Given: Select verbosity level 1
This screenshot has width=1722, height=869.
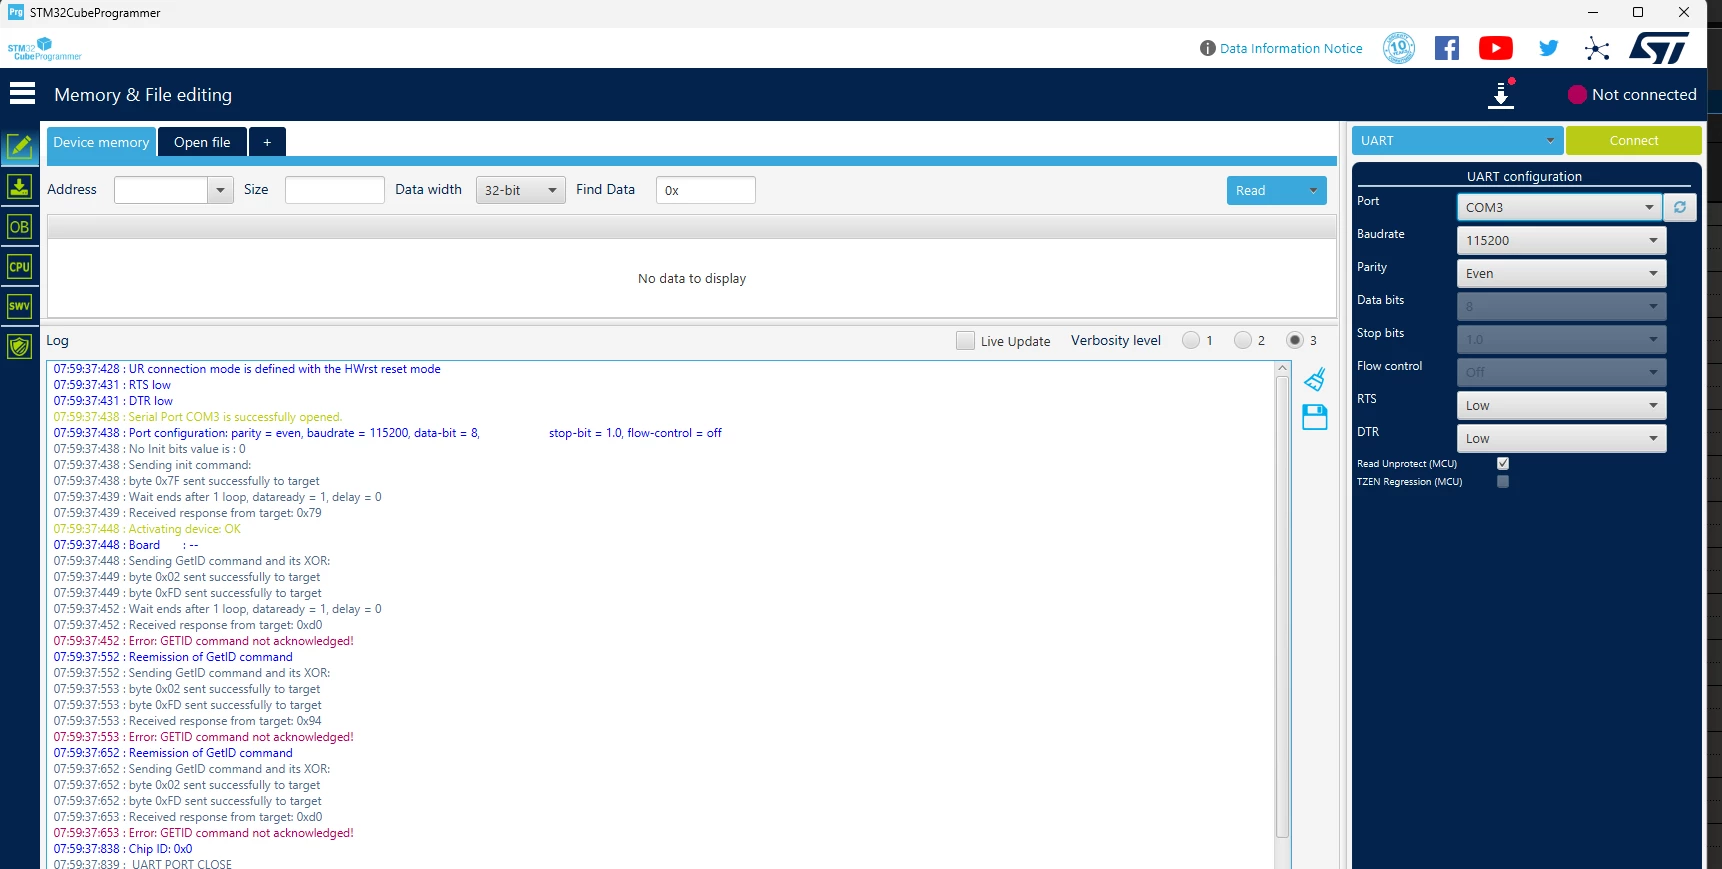Looking at the screenshot, I should point(1191,341).
